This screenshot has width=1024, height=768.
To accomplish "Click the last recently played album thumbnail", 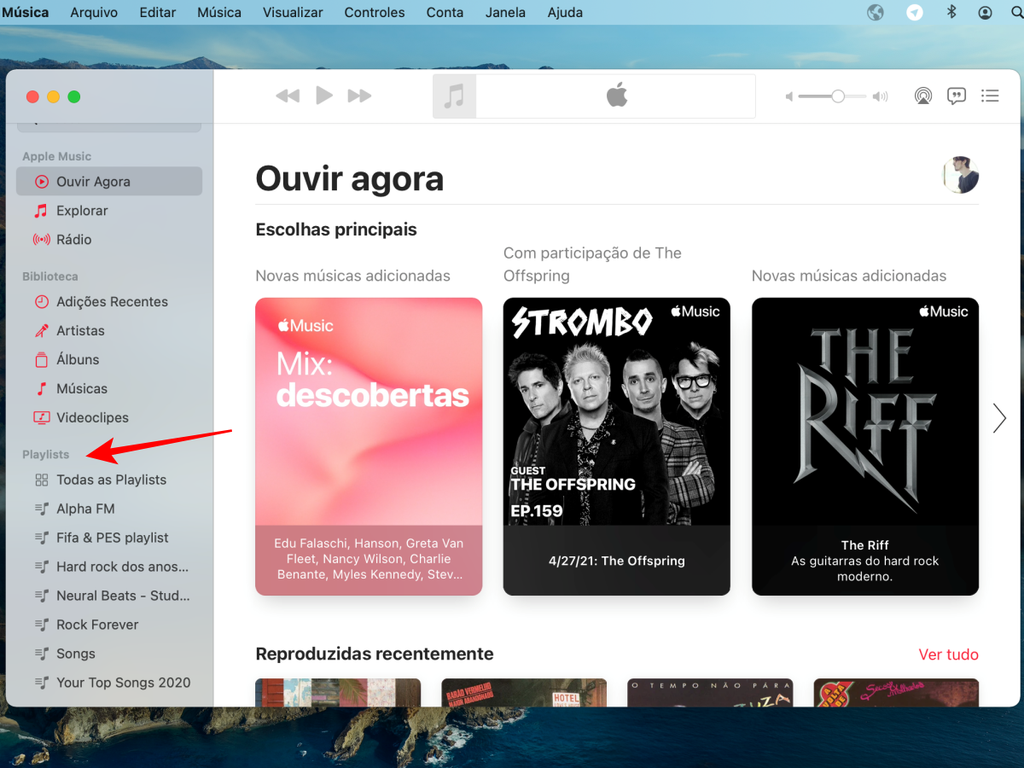I will 896,692.
